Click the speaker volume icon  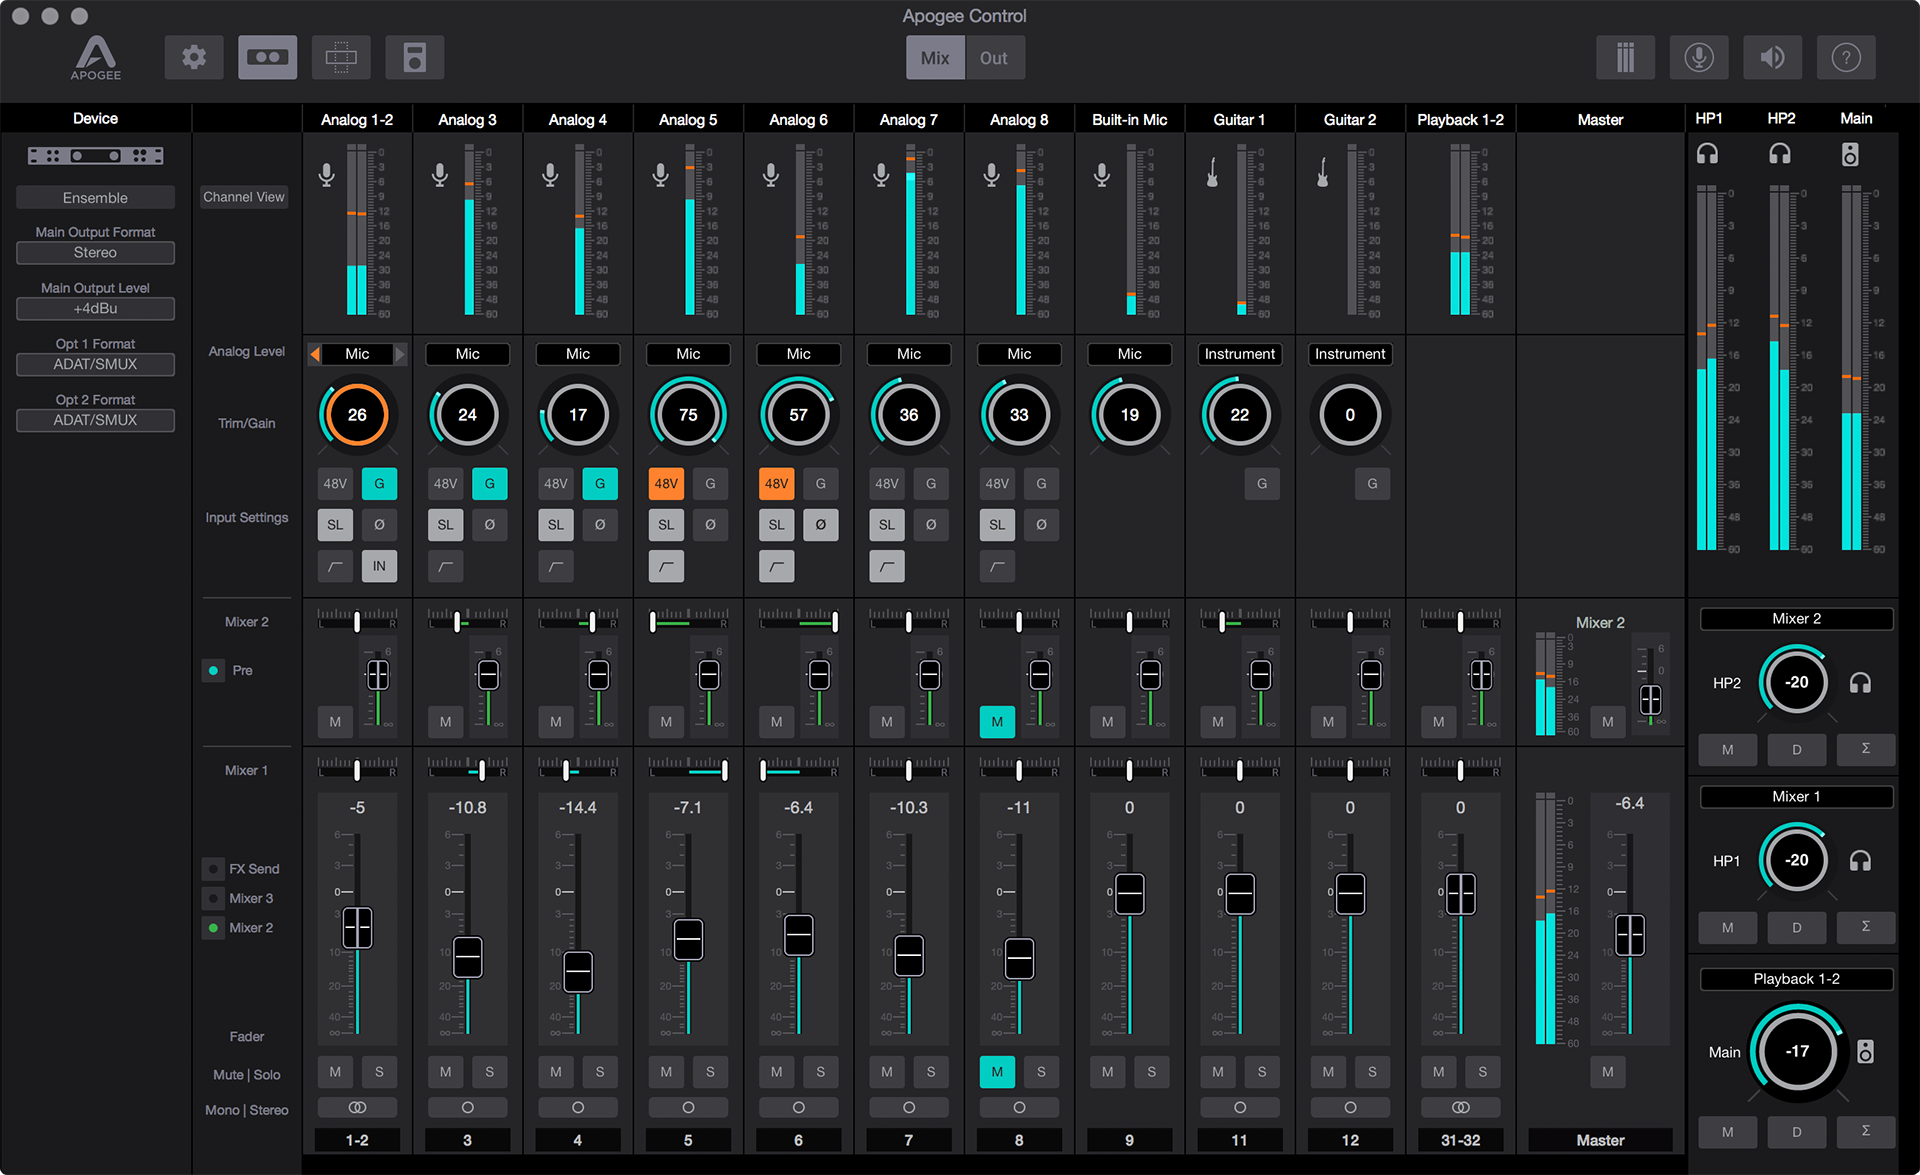tap(1772, 57)
